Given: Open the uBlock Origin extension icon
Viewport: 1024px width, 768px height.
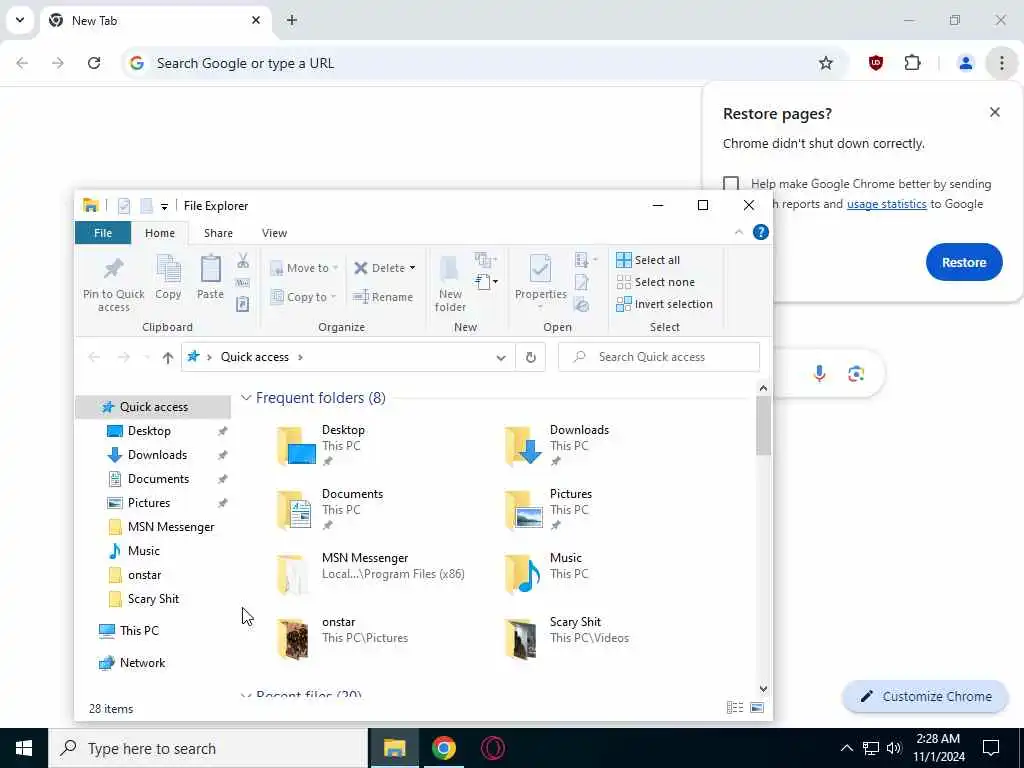Looking at the screenshot, I should 876,63.
